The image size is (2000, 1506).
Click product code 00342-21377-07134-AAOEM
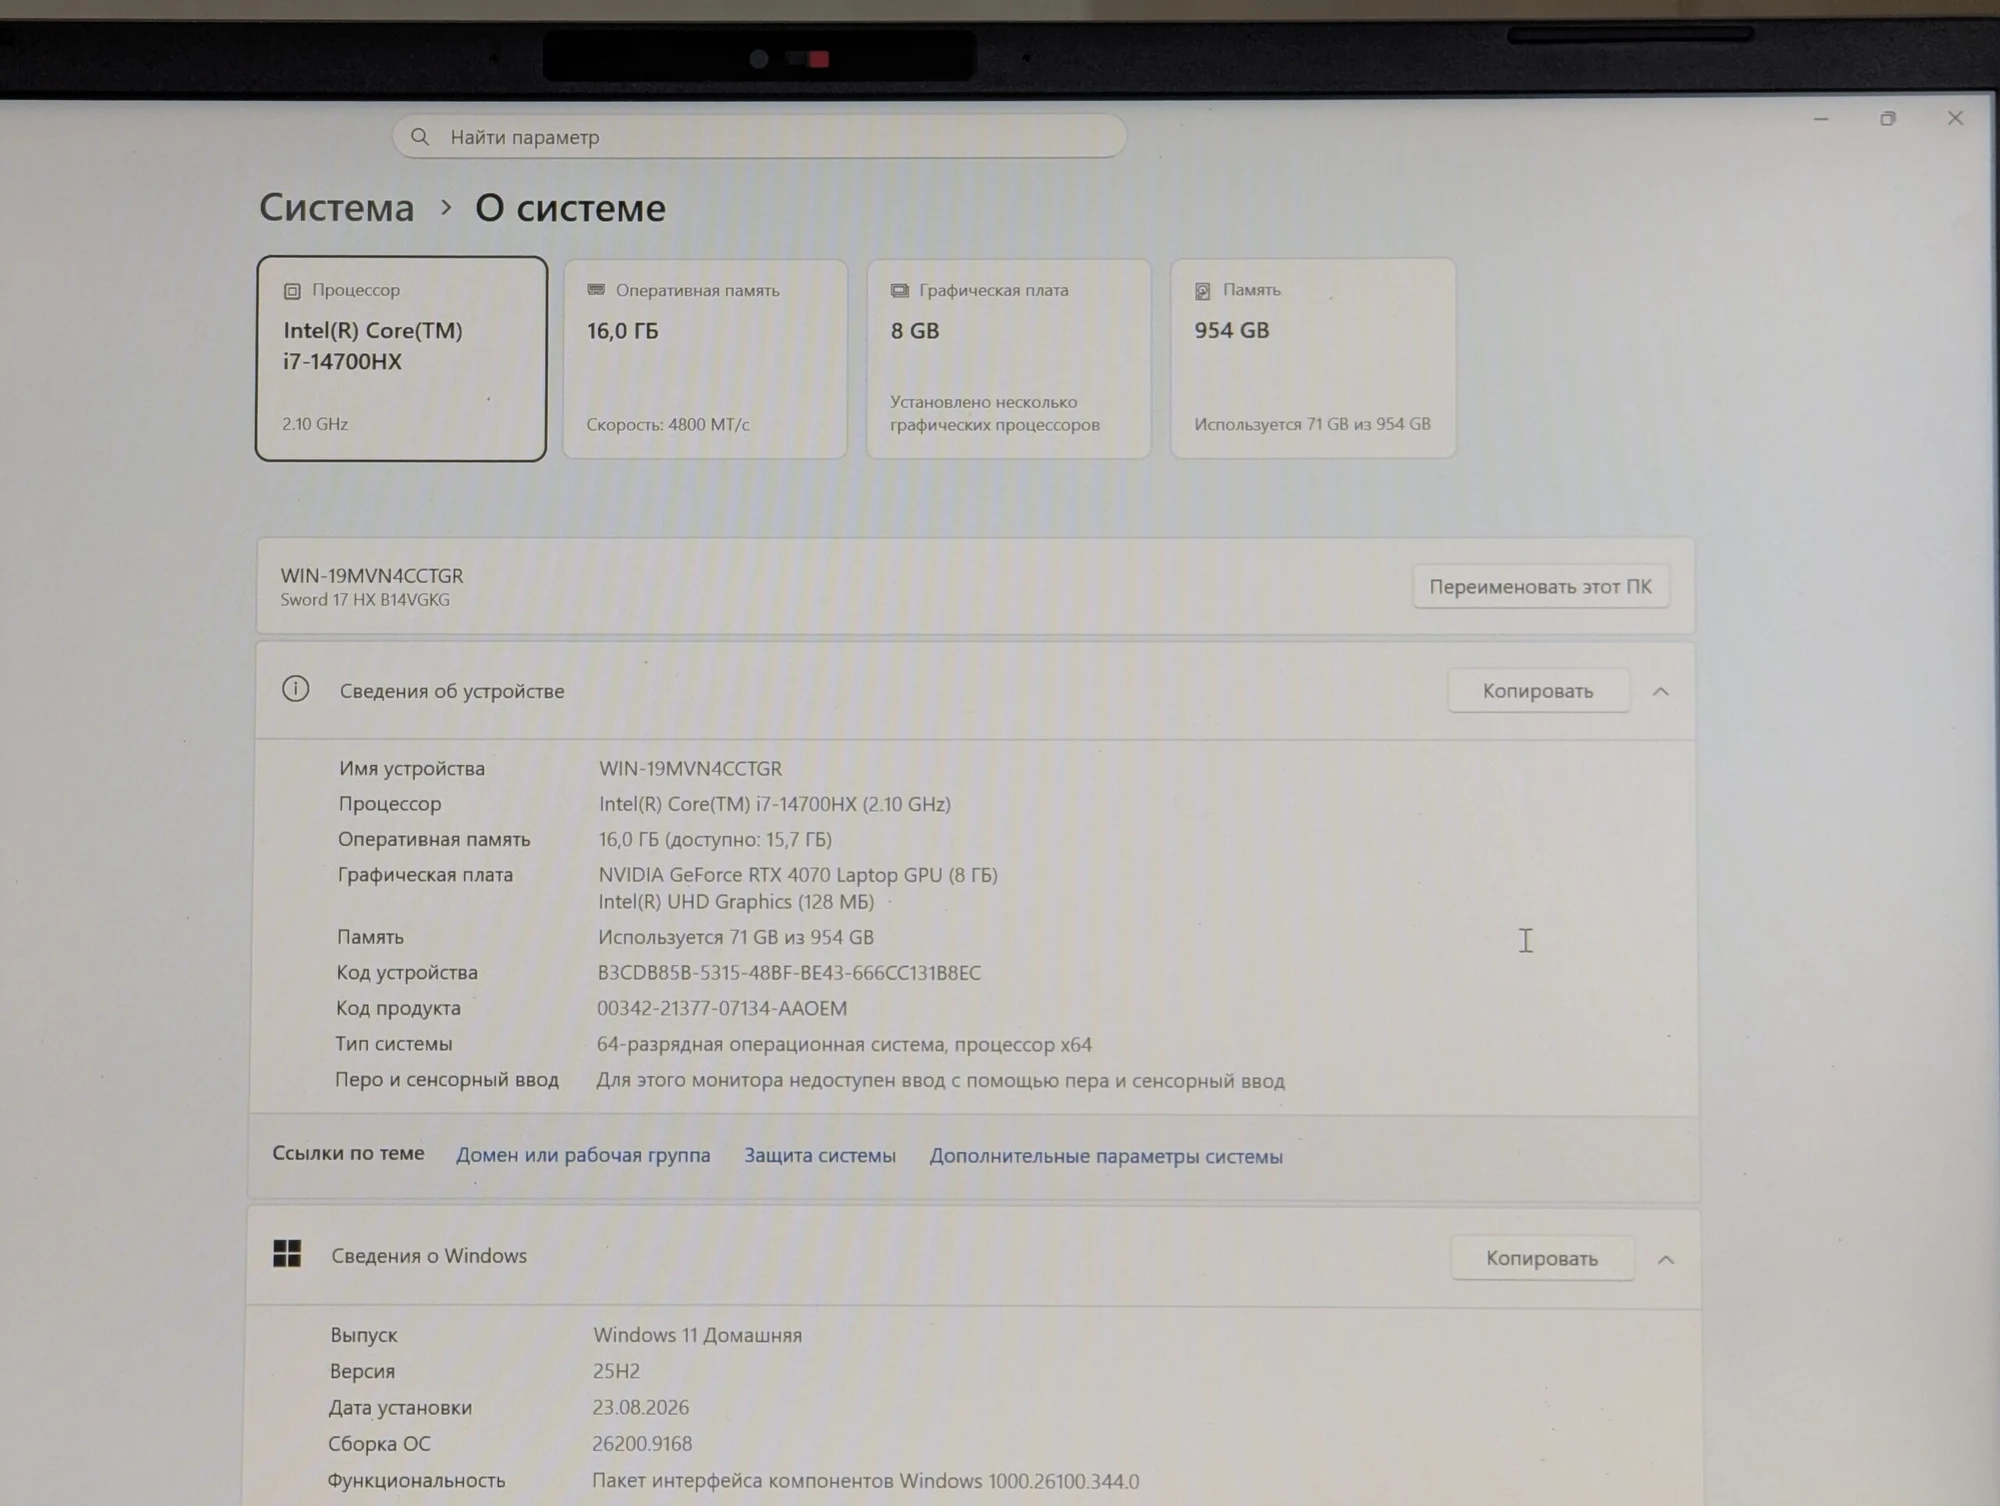[x=722, y=1009]
